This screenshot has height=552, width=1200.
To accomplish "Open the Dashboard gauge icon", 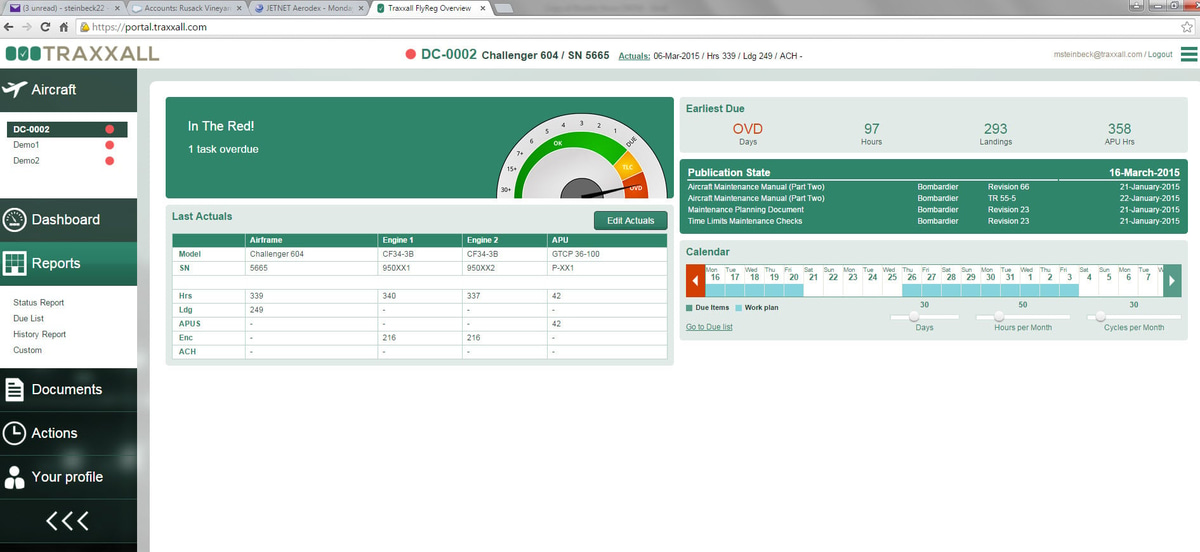I will pyautogui.click(x=15, y=220).
